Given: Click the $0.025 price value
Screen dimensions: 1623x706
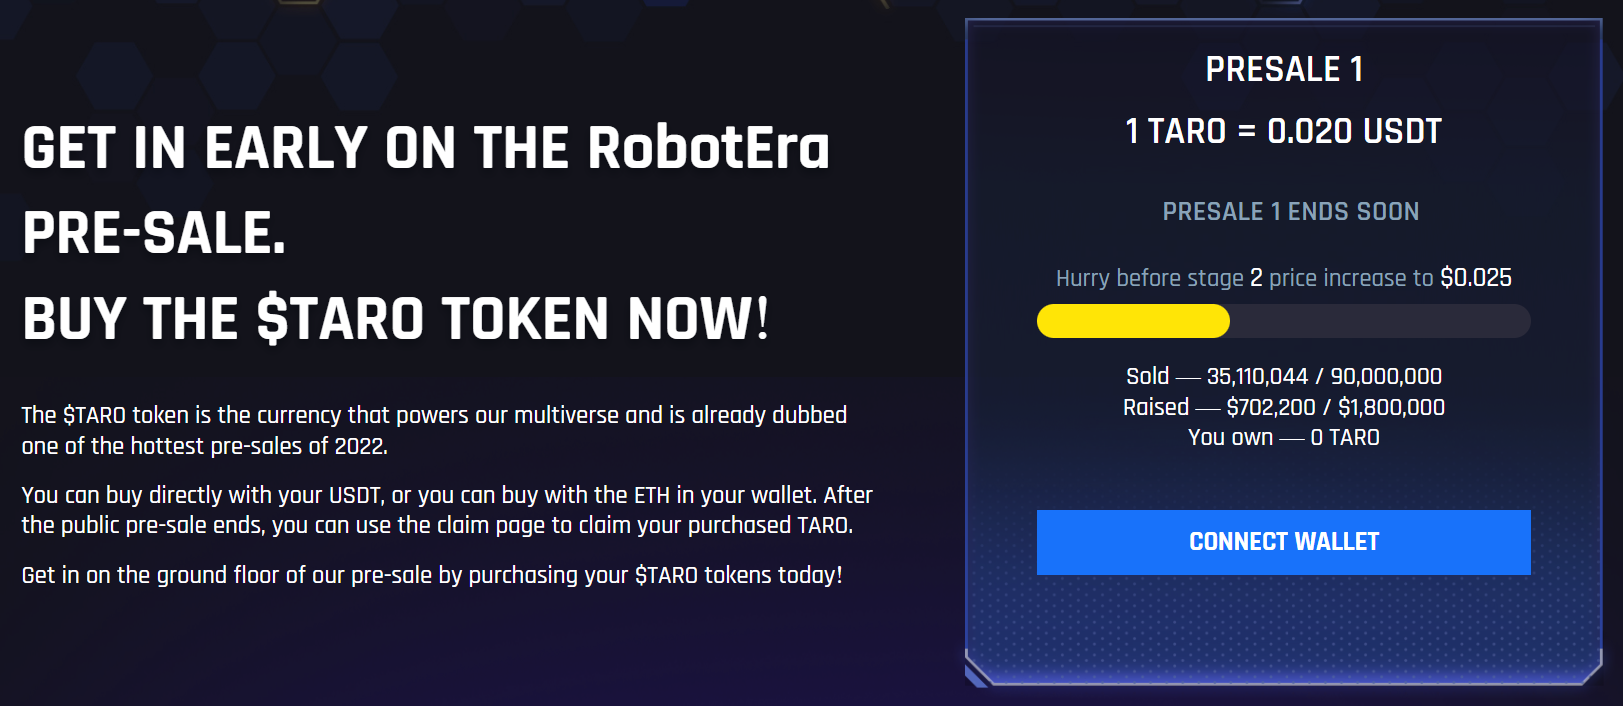Looking at the screenshot, I should tap(1476, 278).
